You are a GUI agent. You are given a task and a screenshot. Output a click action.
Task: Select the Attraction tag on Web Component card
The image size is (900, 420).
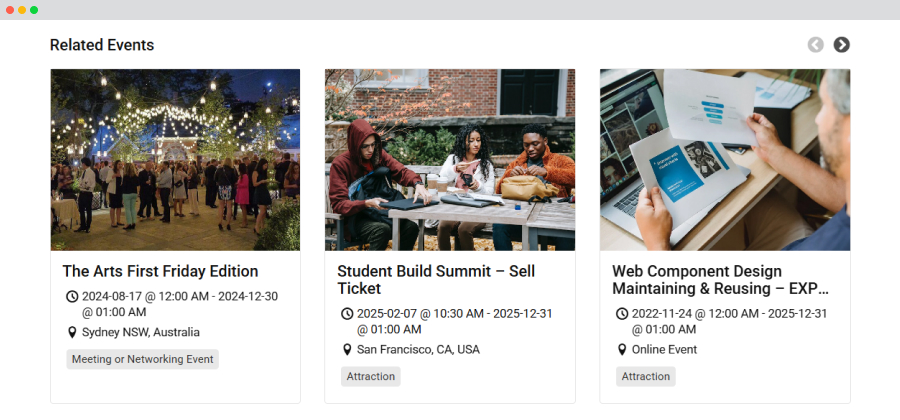click(x=646, y=376)
